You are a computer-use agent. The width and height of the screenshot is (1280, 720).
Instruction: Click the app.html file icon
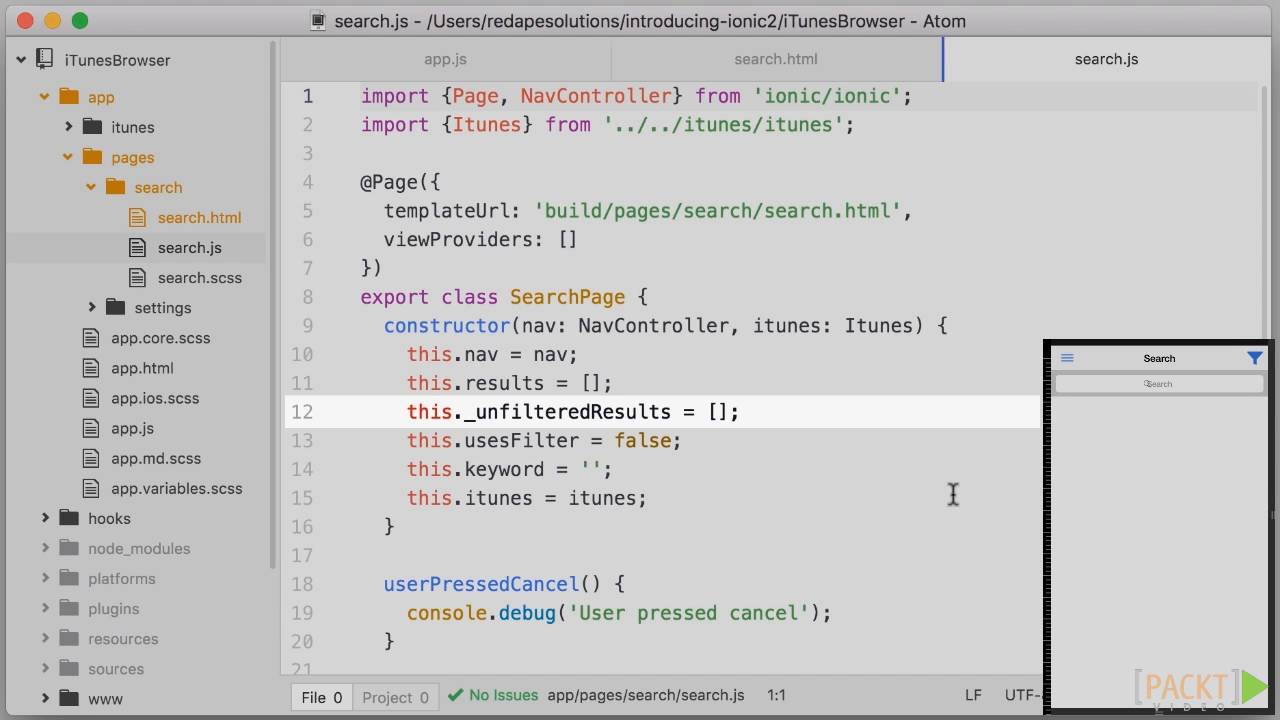point(92,367)
